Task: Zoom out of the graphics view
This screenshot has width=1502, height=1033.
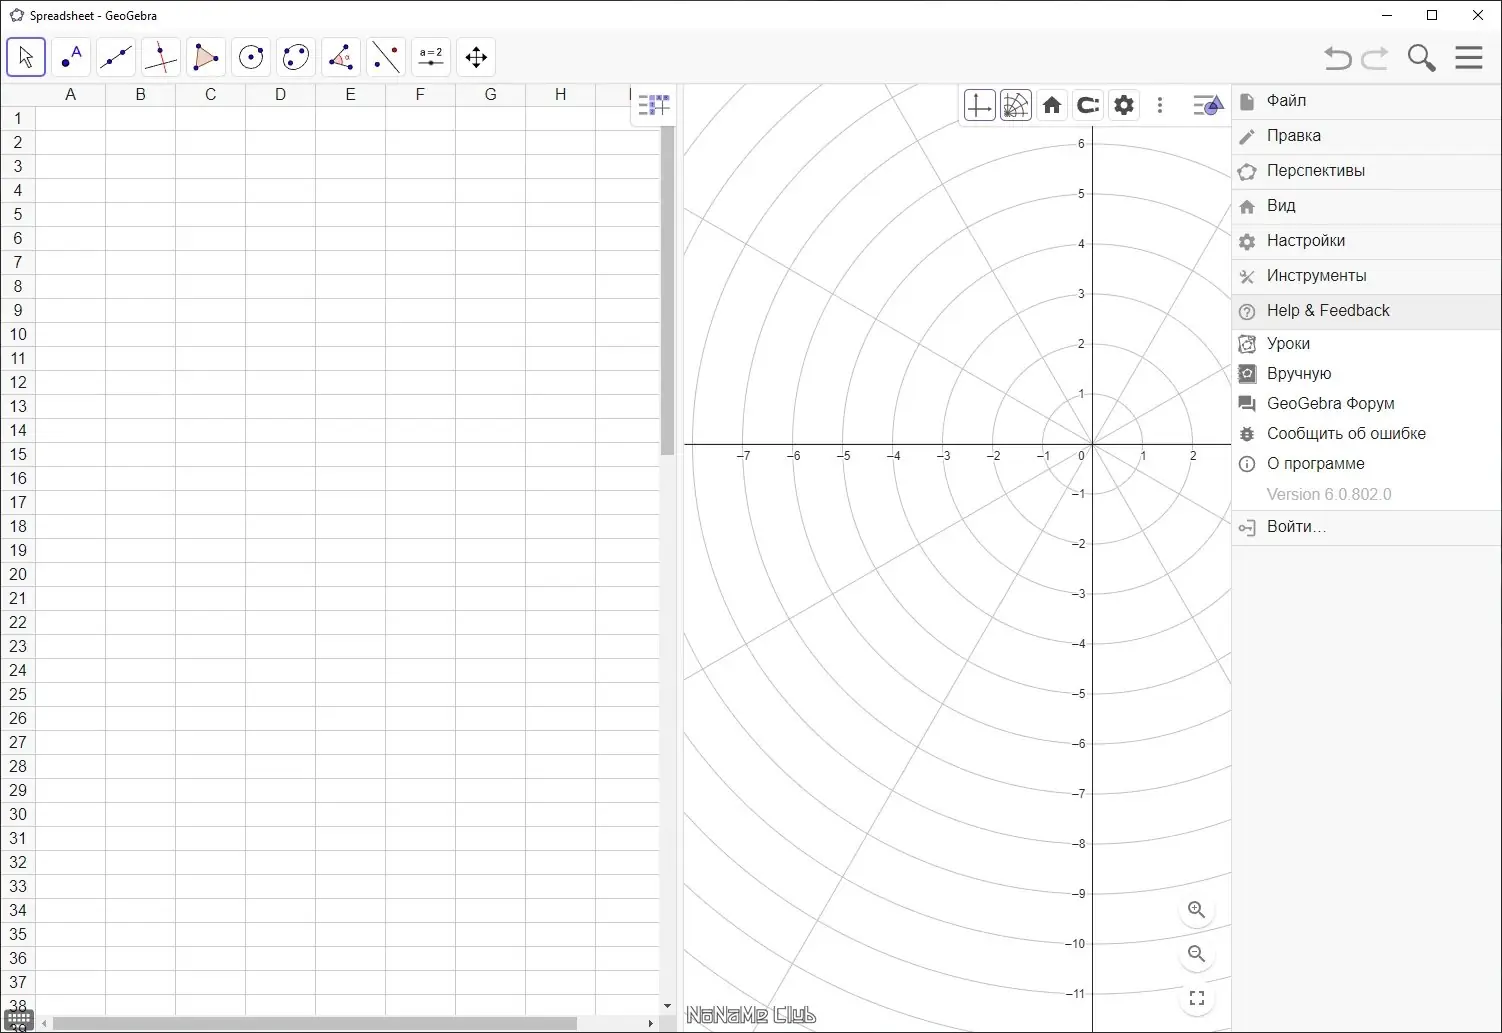Action: [1196, 954]
